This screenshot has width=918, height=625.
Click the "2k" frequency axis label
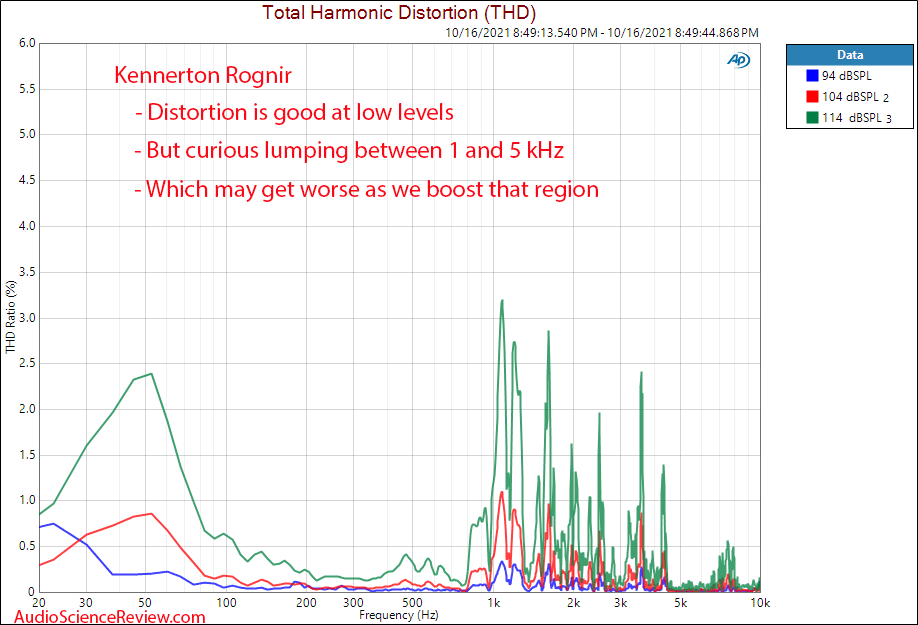(573, 603)
